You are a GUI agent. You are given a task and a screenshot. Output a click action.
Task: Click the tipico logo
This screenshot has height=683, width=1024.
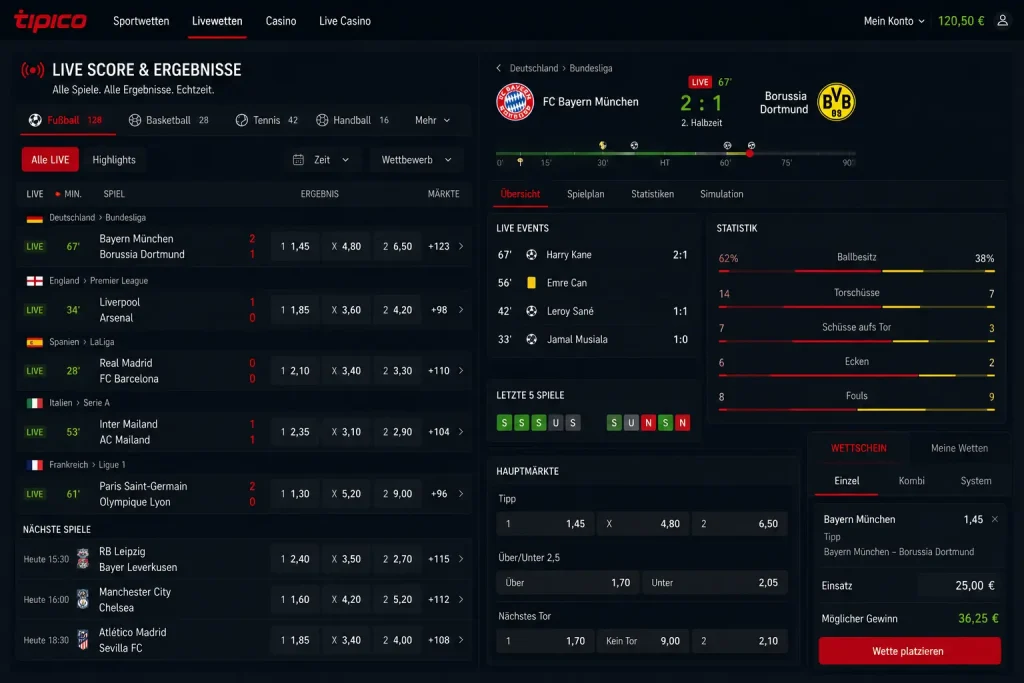(x=50, y=21)
